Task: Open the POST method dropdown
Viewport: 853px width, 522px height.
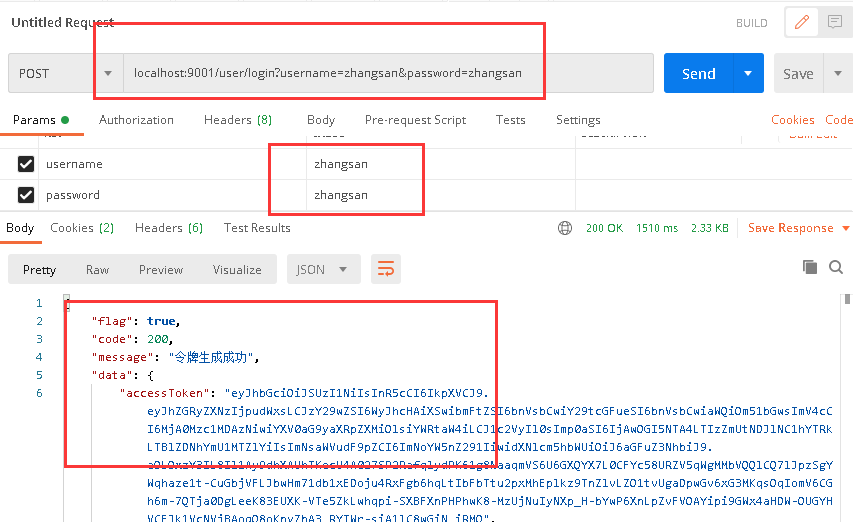Action: coord(66,73)
